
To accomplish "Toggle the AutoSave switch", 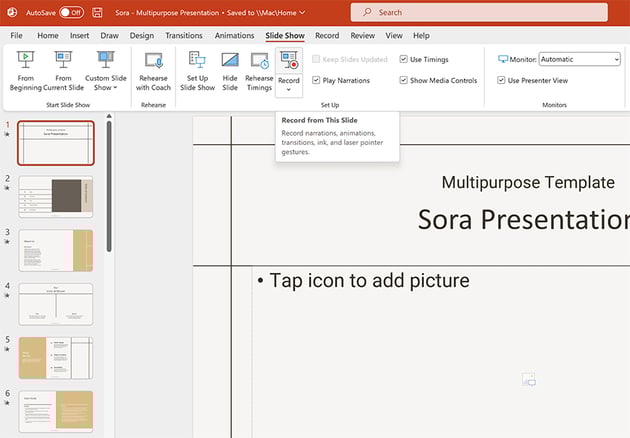I will tap(71, 12).
